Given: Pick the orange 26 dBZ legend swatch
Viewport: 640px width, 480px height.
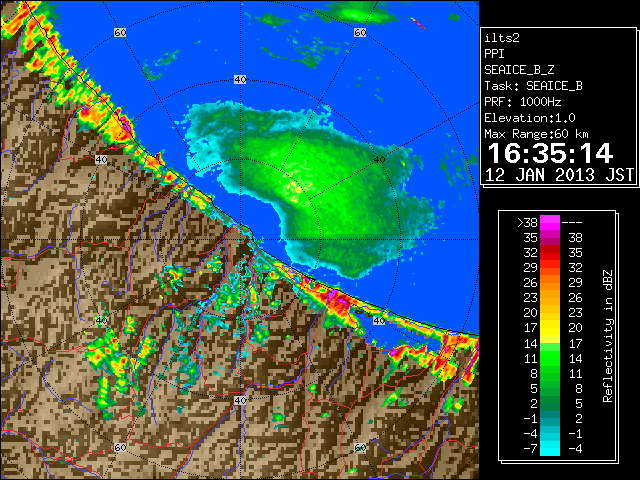Looking at the screenshot, I should click(550, 282).
